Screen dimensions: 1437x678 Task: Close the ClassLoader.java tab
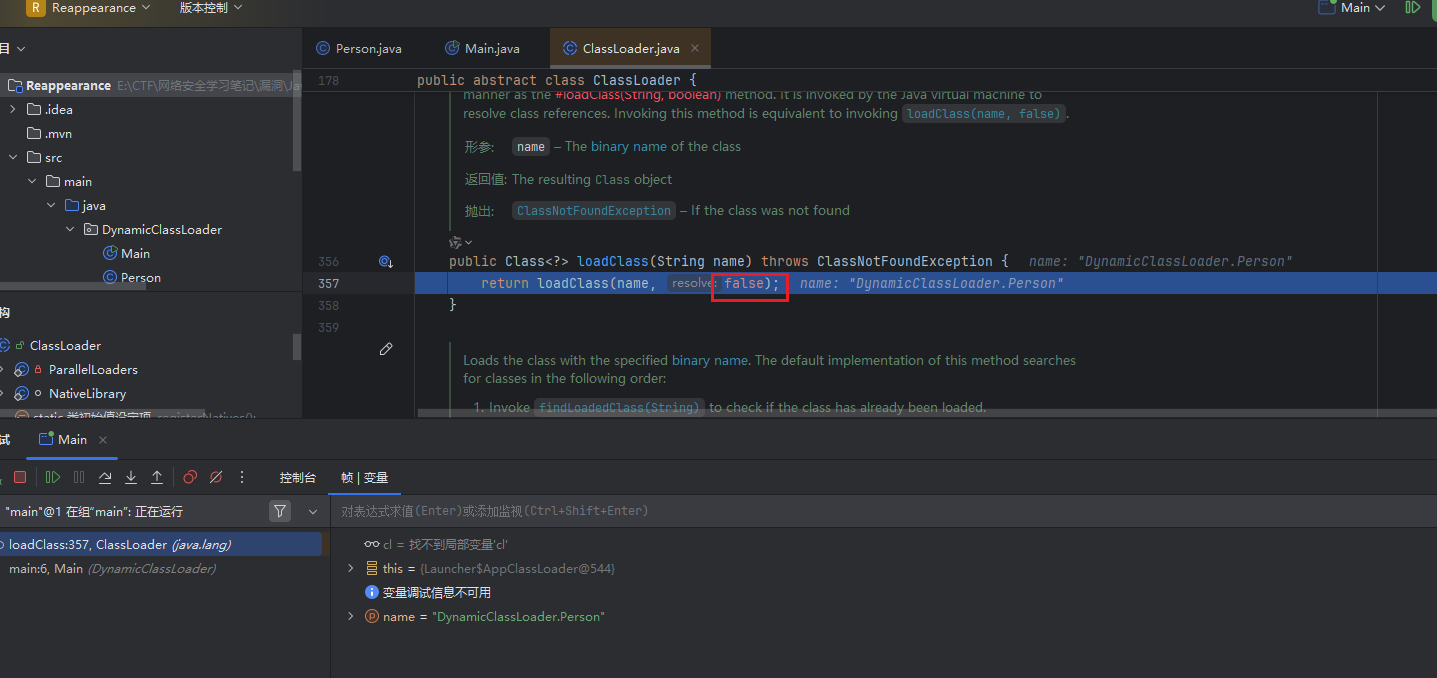[695, 48]
